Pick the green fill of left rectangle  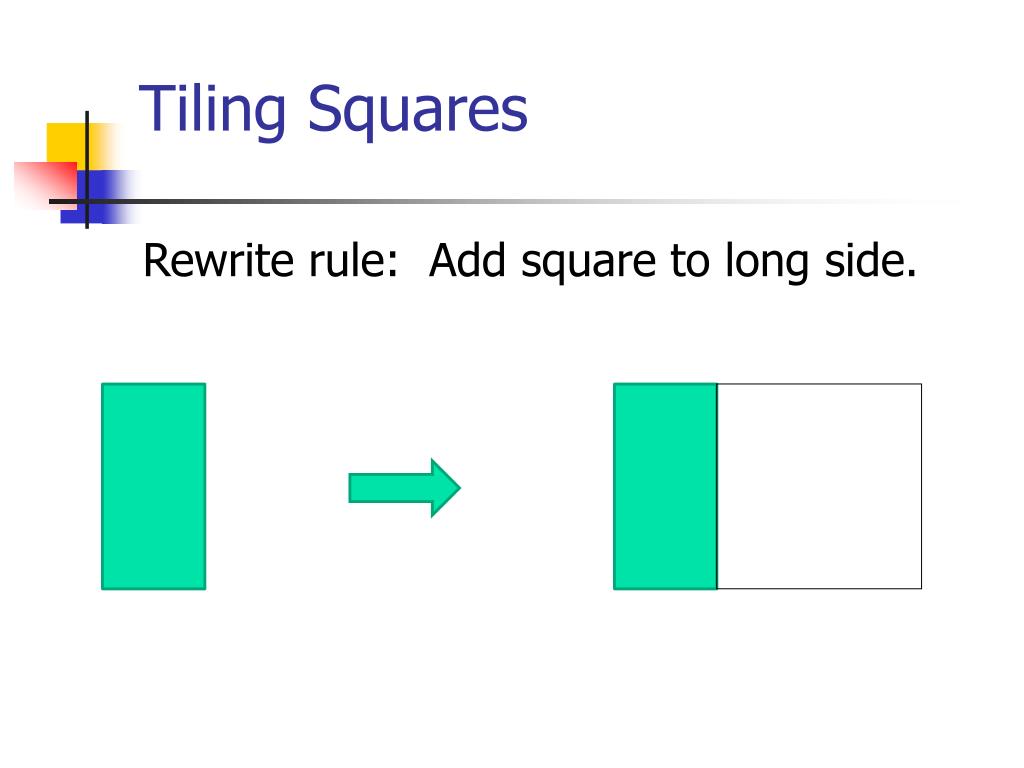(x=153, y=487)
